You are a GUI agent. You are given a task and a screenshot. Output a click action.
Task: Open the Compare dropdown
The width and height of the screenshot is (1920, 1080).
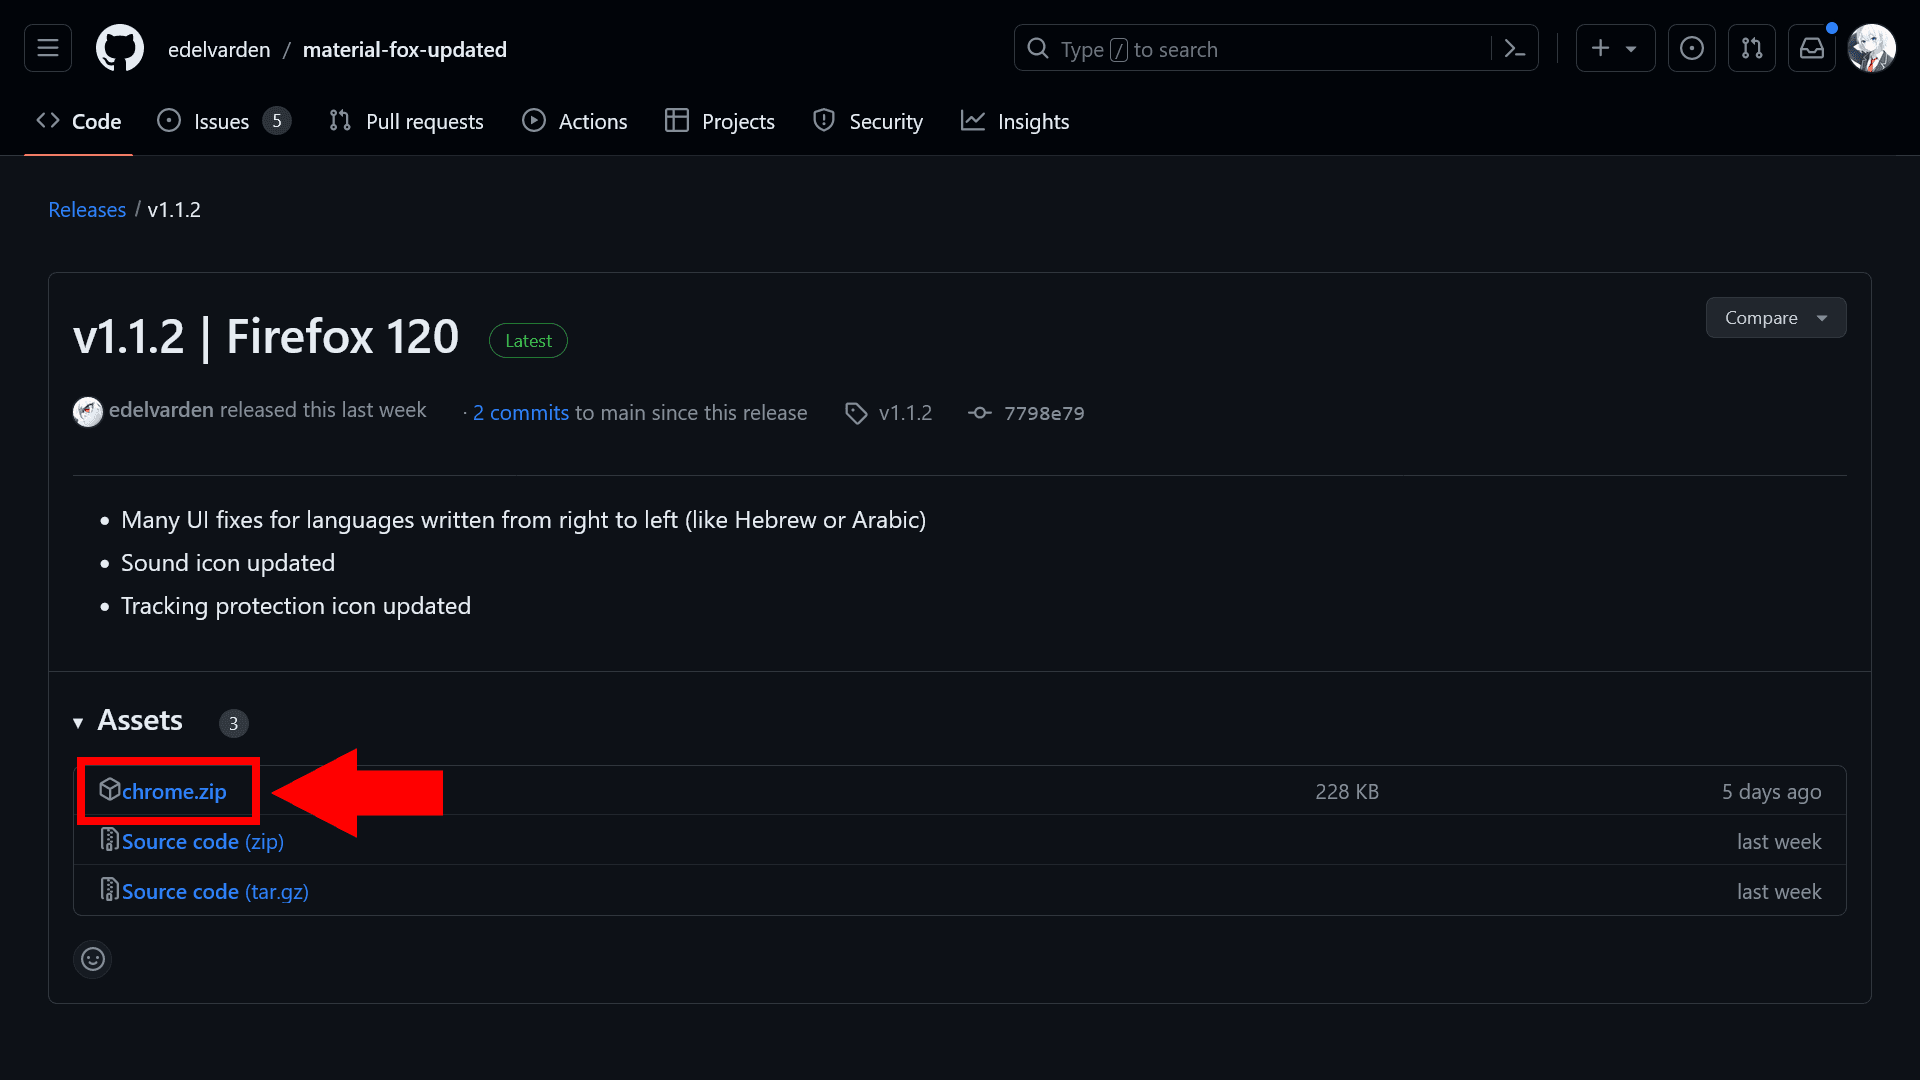coord(1776,318)
